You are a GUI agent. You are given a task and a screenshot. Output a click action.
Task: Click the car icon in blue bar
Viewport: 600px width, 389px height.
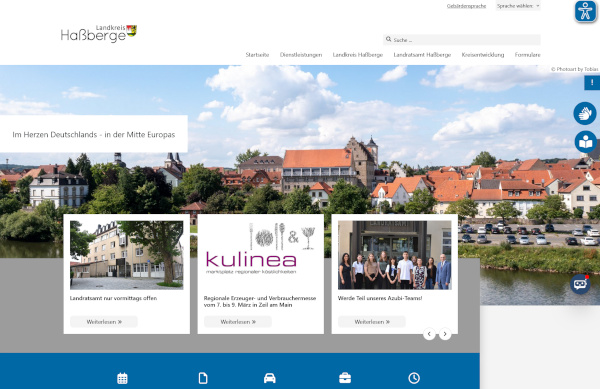pyautogui.click(x=269, y=378)
